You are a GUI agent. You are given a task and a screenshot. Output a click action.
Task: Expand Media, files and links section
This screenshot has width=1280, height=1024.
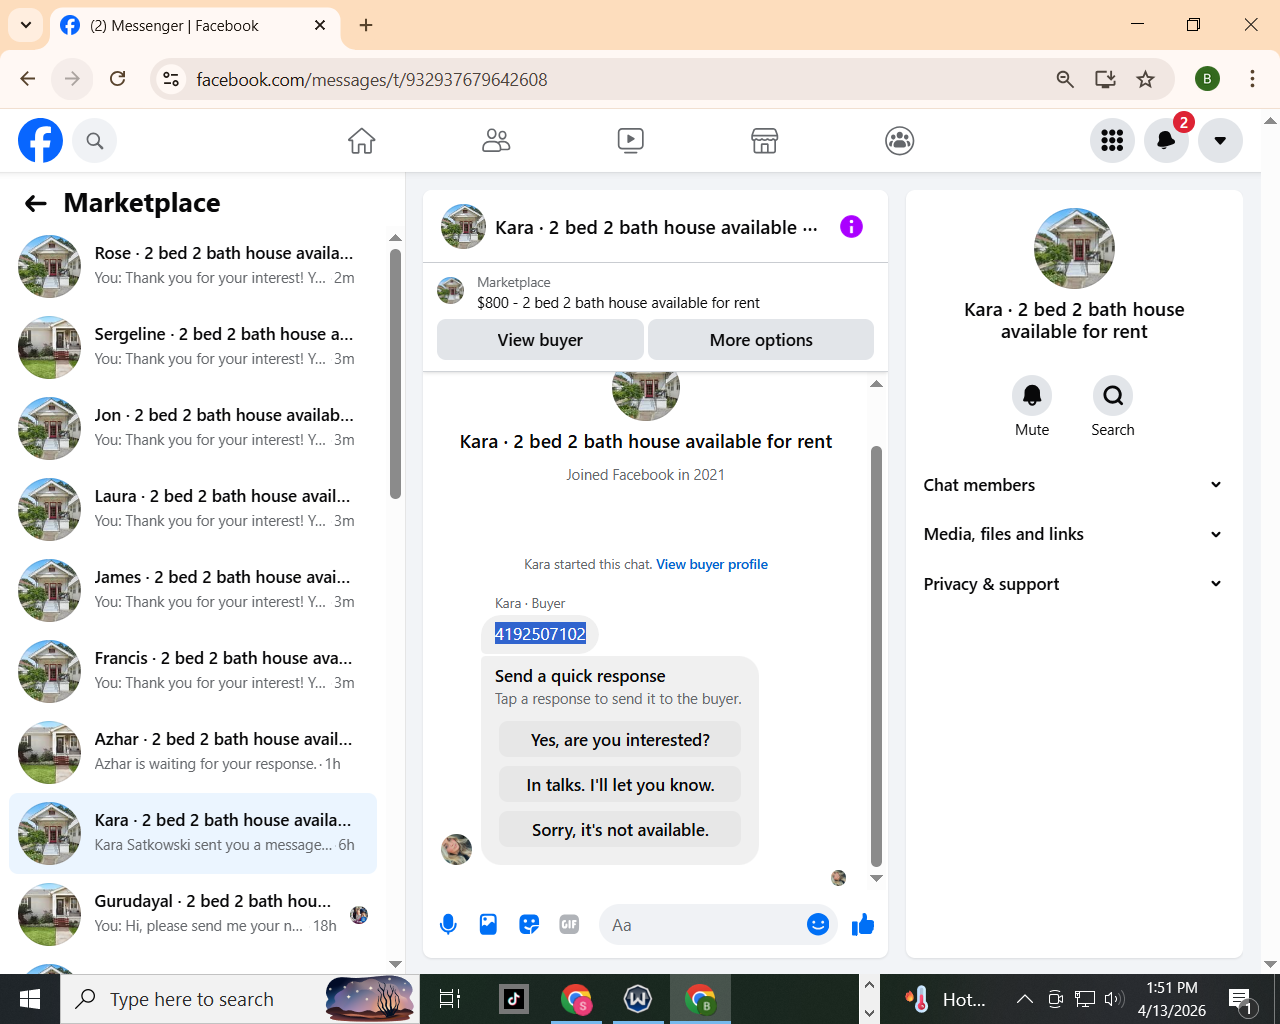click(x=1074, y=534)
